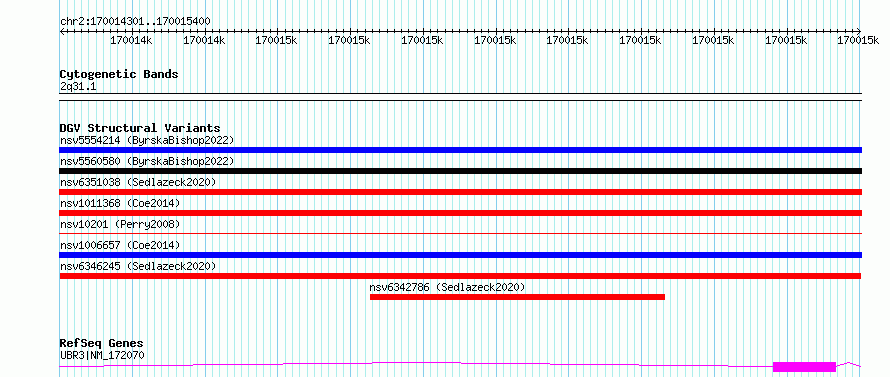Click the magenta UBR3 exon block
This screenshot has width=890, height=377.
tap(804, 367)
